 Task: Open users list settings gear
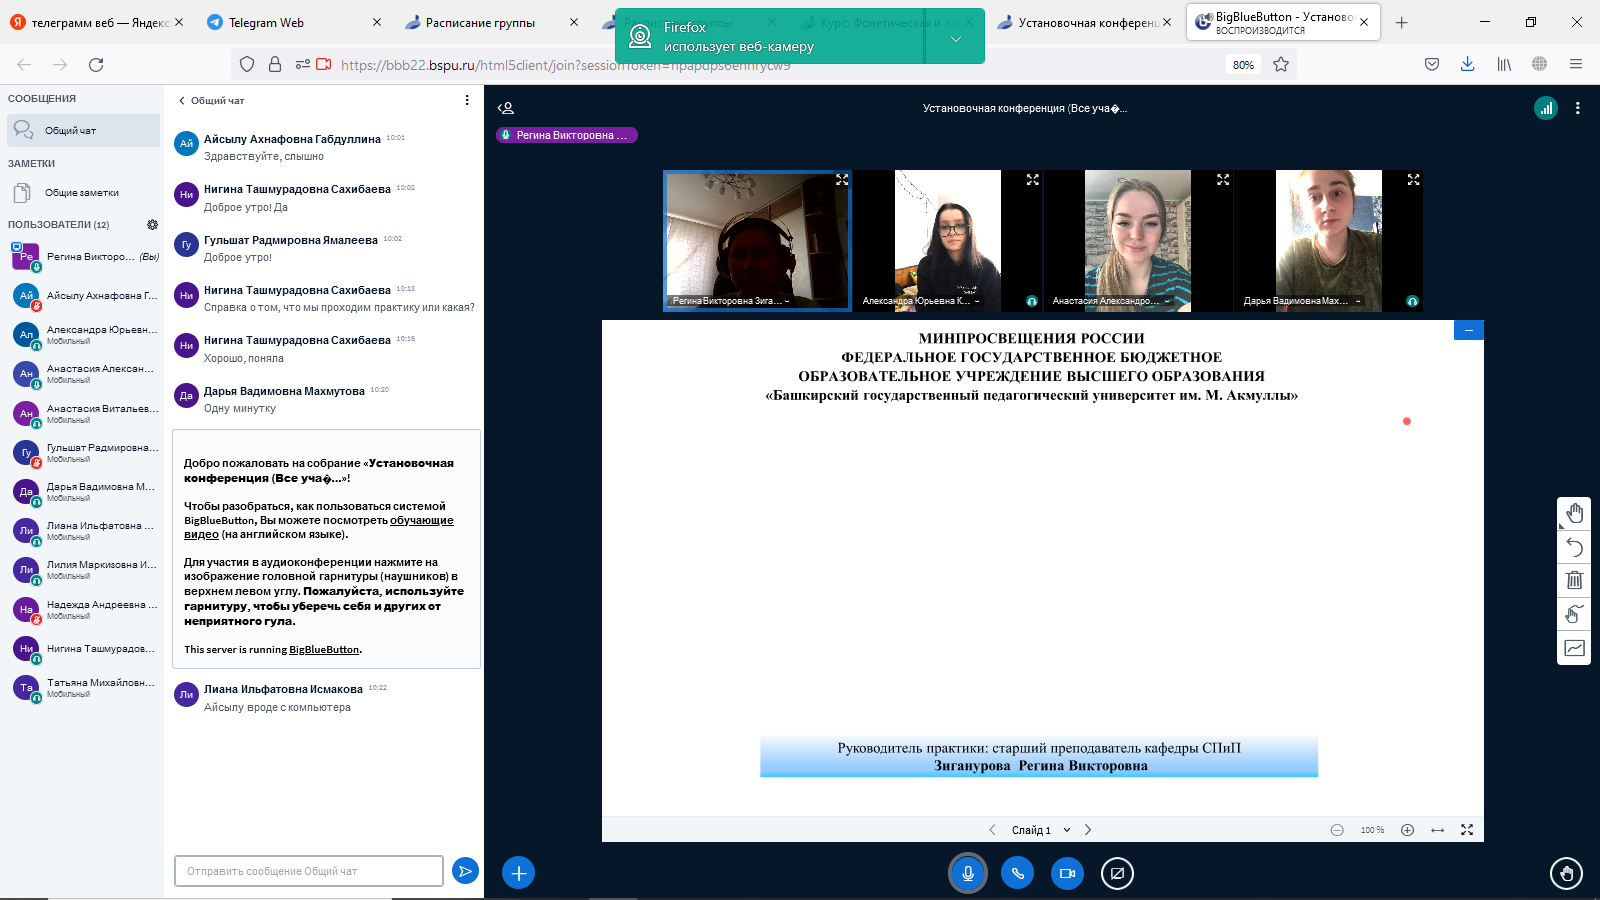[152, 225]
